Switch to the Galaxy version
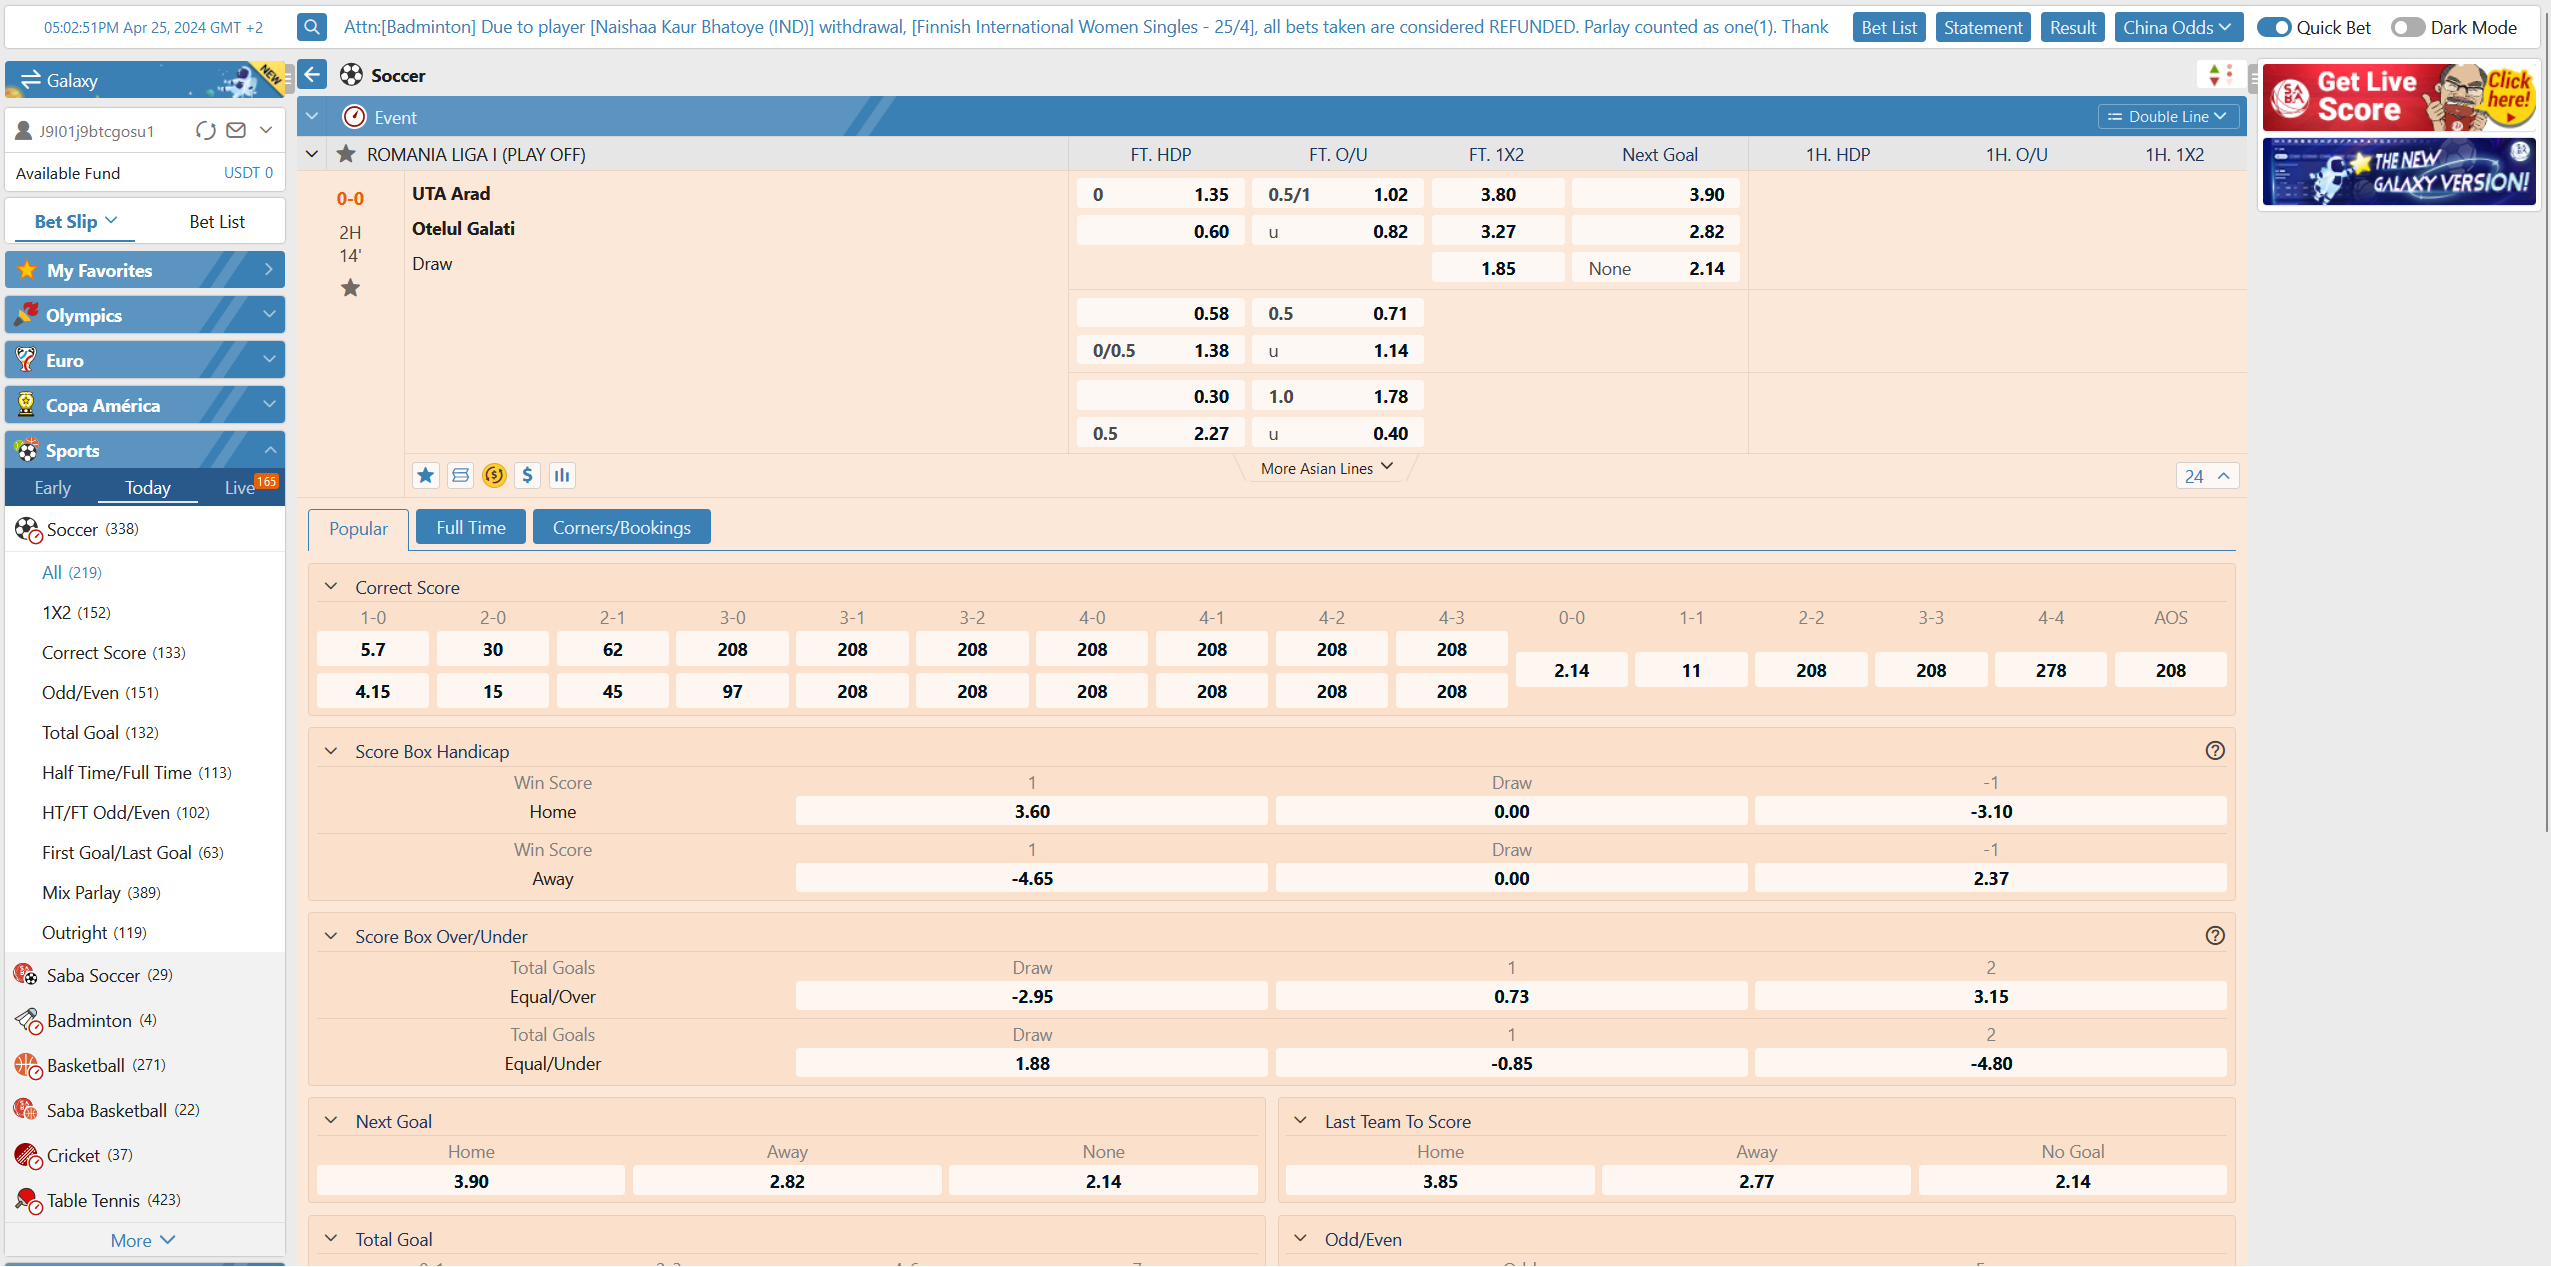This screenshot has height=1267, width=2551. tap(145, 79)
